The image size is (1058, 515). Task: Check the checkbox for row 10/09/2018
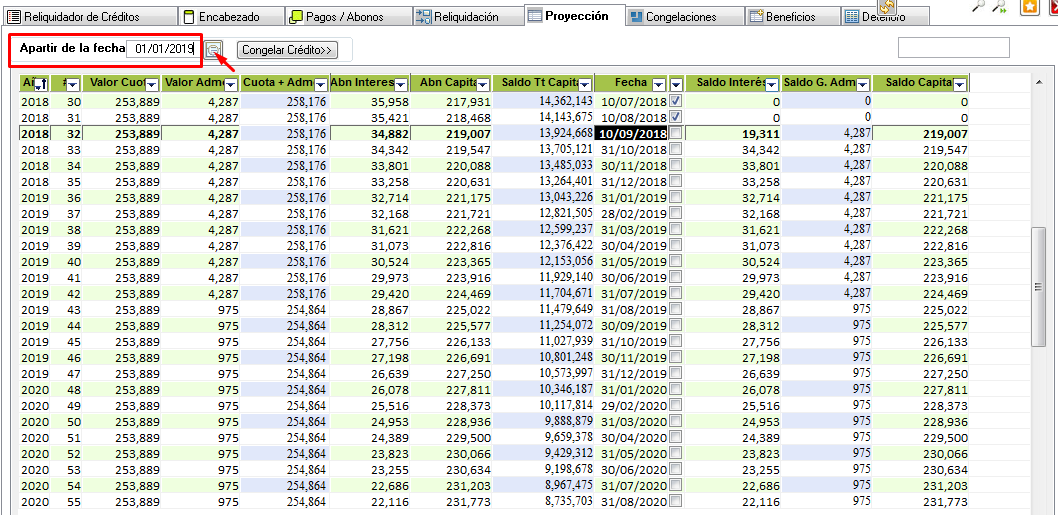(676, 133)
